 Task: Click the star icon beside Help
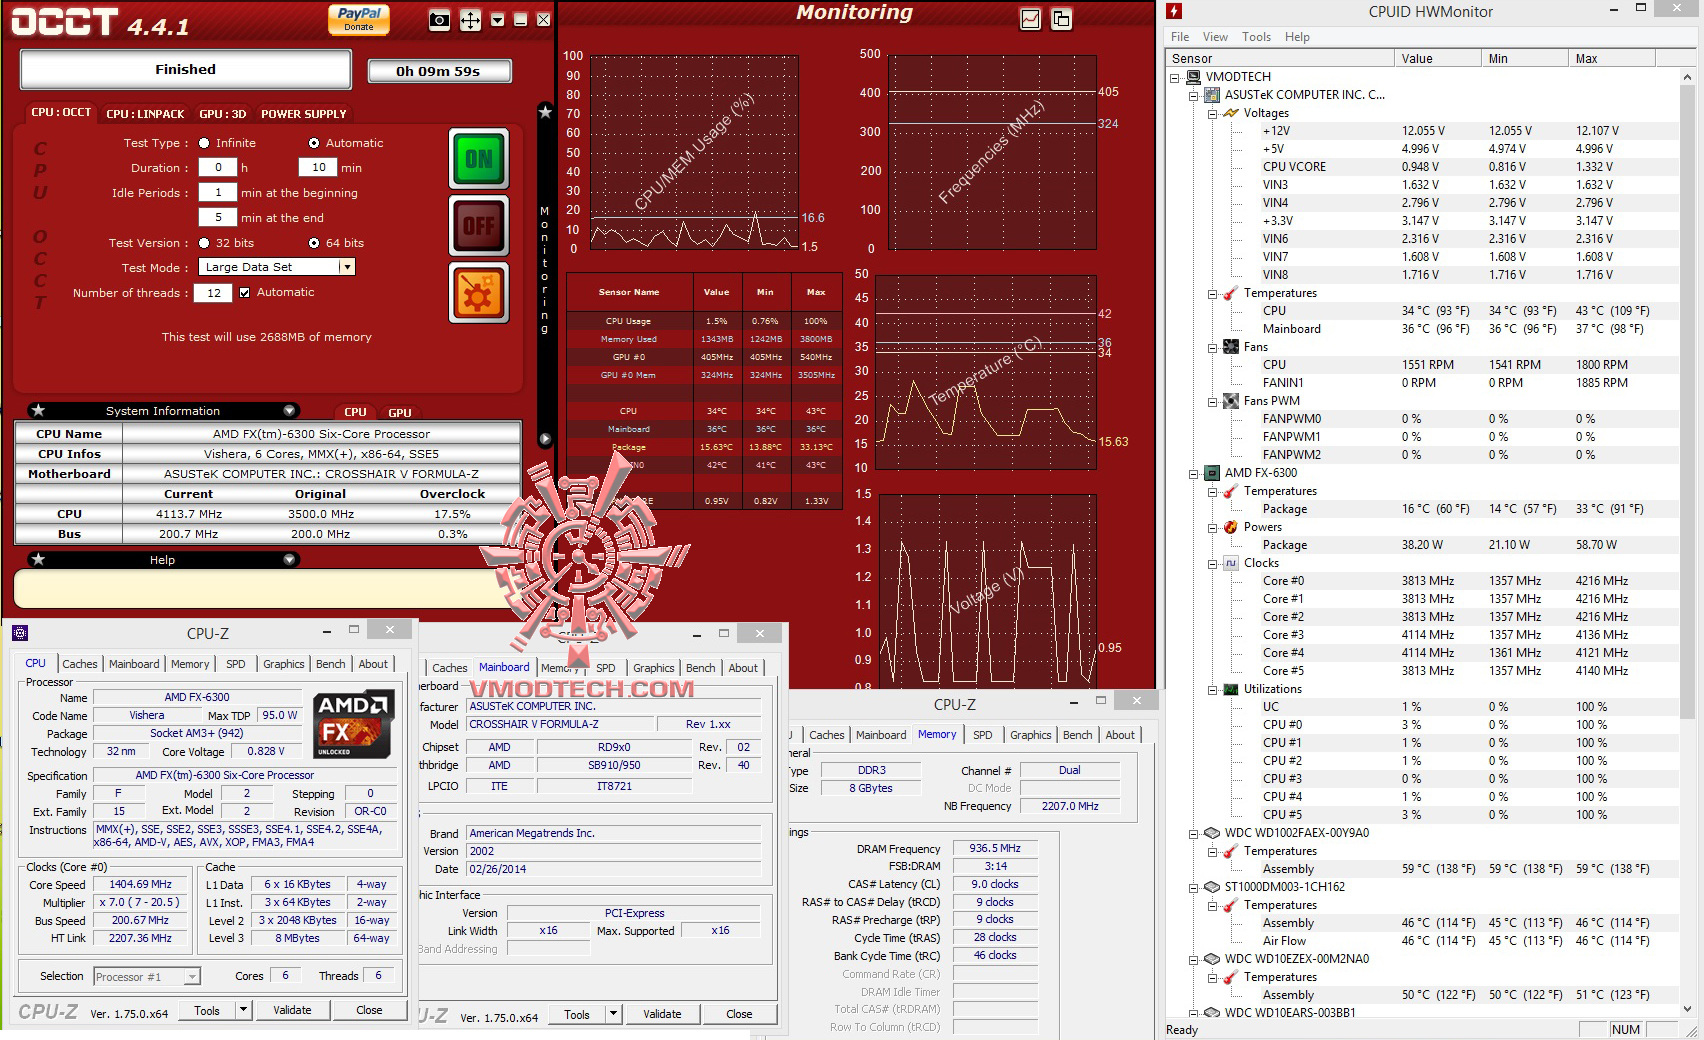pyautogui.click(x=38, y=559)
